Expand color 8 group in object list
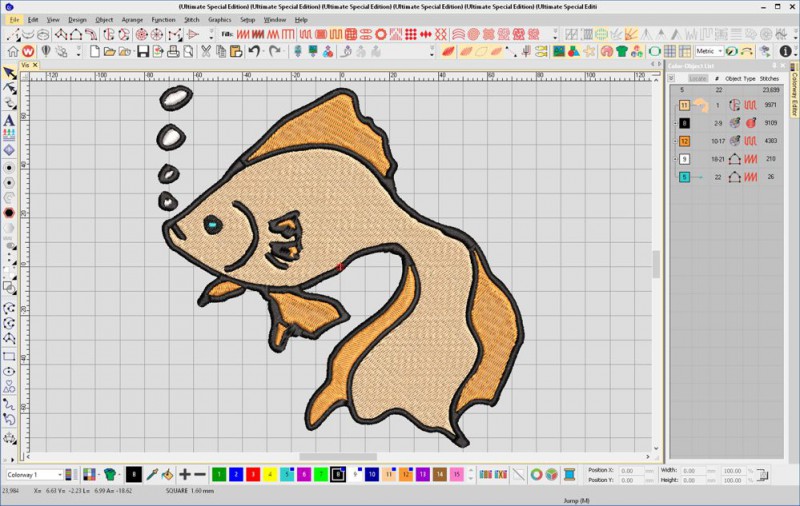Screen dimensions: 800x506 click(675, 123)
